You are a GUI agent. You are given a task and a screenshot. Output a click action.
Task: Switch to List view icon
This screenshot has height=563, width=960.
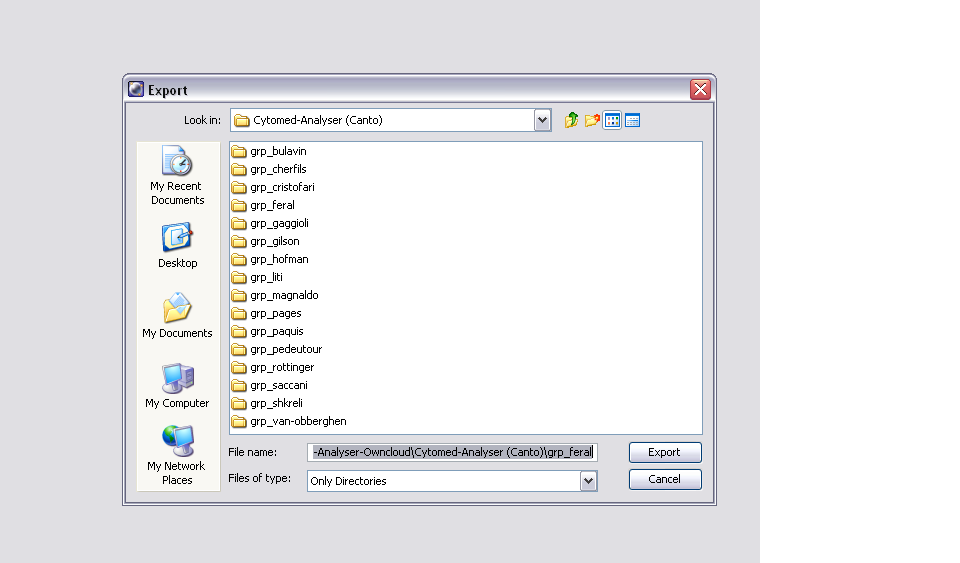(612, 120)
